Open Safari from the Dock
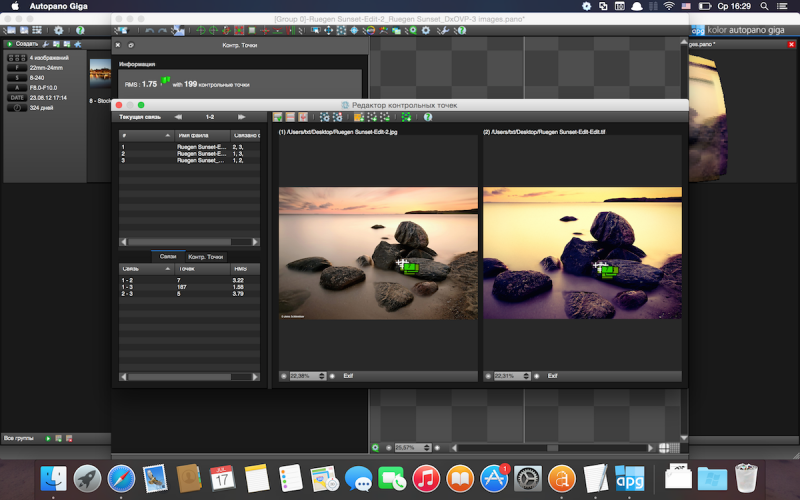 click(121, 478)
